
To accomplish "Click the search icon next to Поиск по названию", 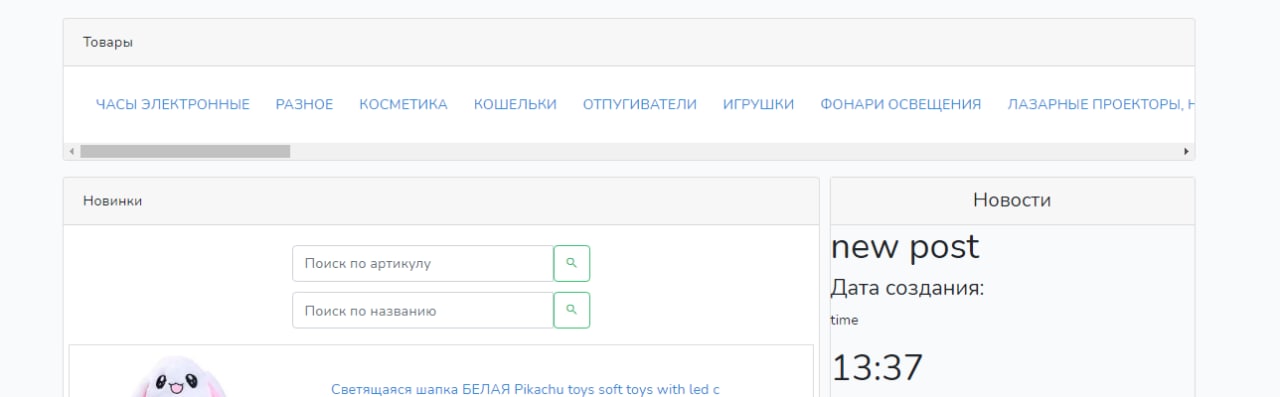I will pyautogui.click(x=572, y=310).
